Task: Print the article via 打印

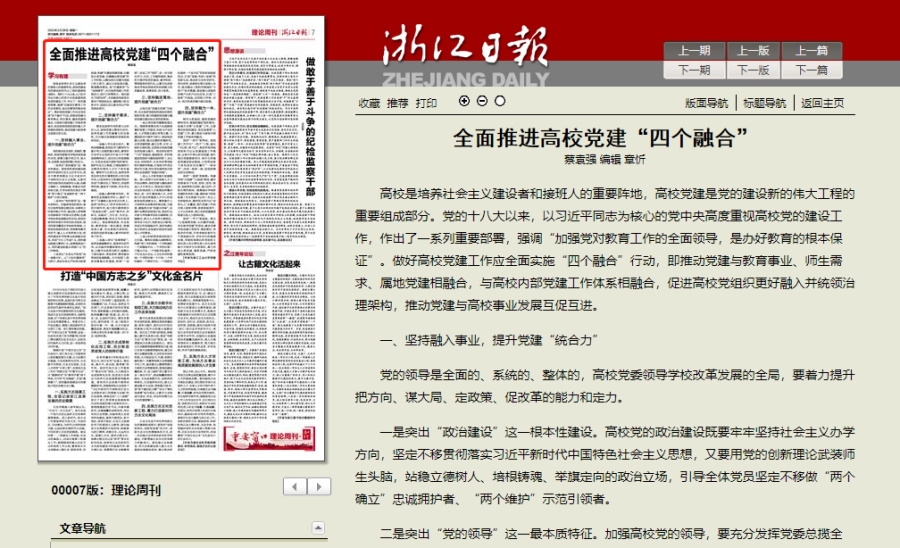Action: [x=426, y=103]
